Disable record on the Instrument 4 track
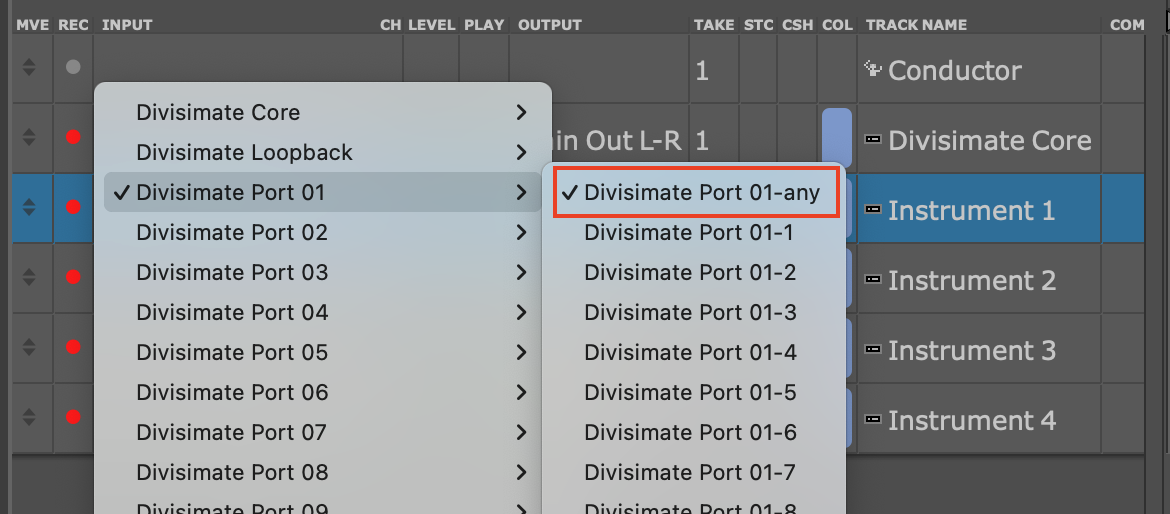Image resolution: width=1170 pixels, height=514 pixels. (72, 417)
